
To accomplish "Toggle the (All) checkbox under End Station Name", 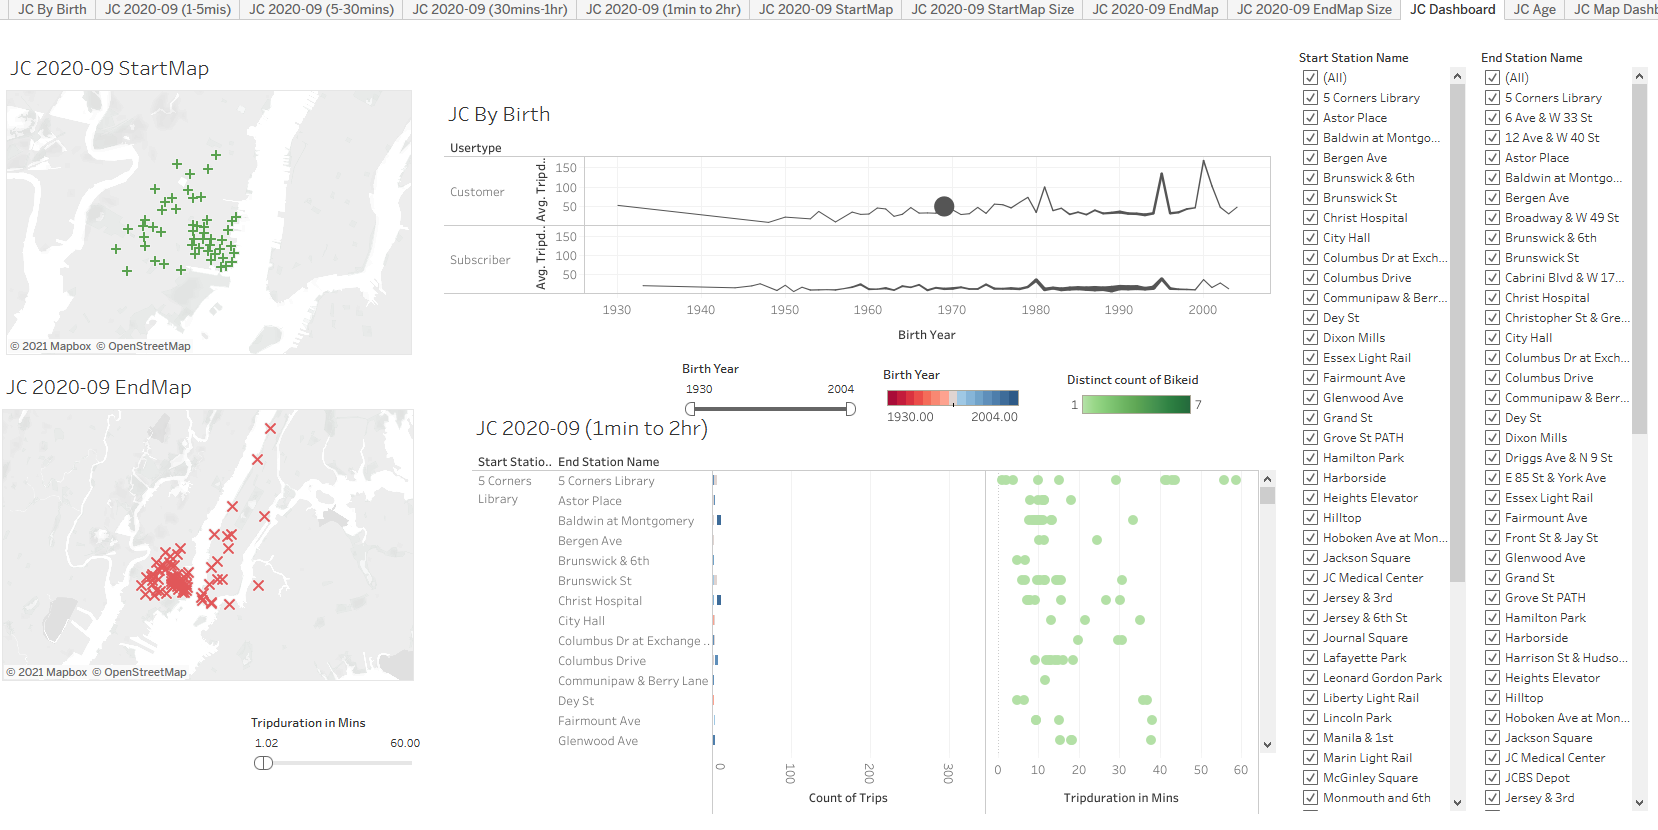I will click(x=1492, y=78).
